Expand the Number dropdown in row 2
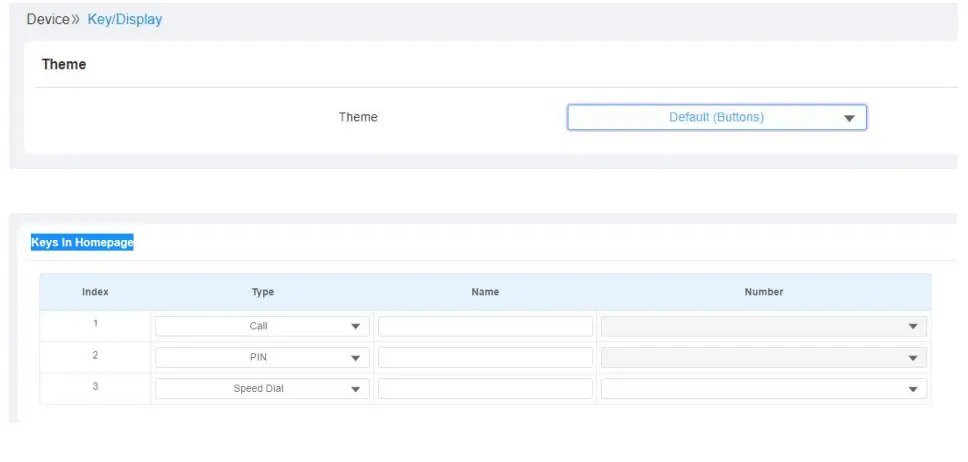Image resolution: width=968 pixels, height=462 pixels. pyautogui.click(x=763, y=357)
